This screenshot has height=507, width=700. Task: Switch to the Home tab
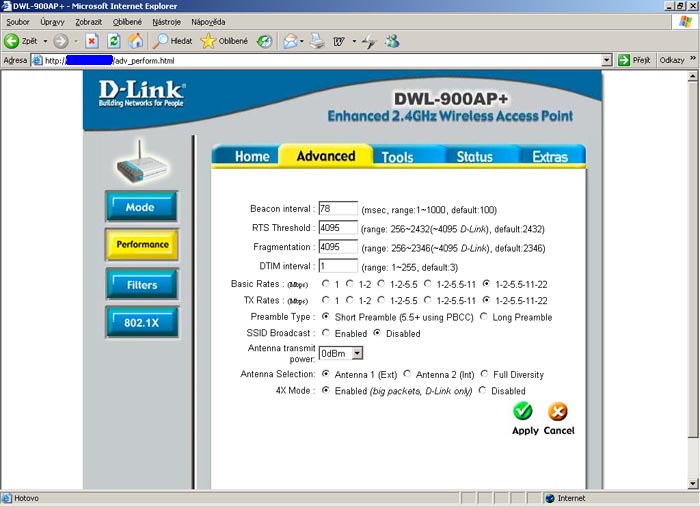[x=252, y=156]
